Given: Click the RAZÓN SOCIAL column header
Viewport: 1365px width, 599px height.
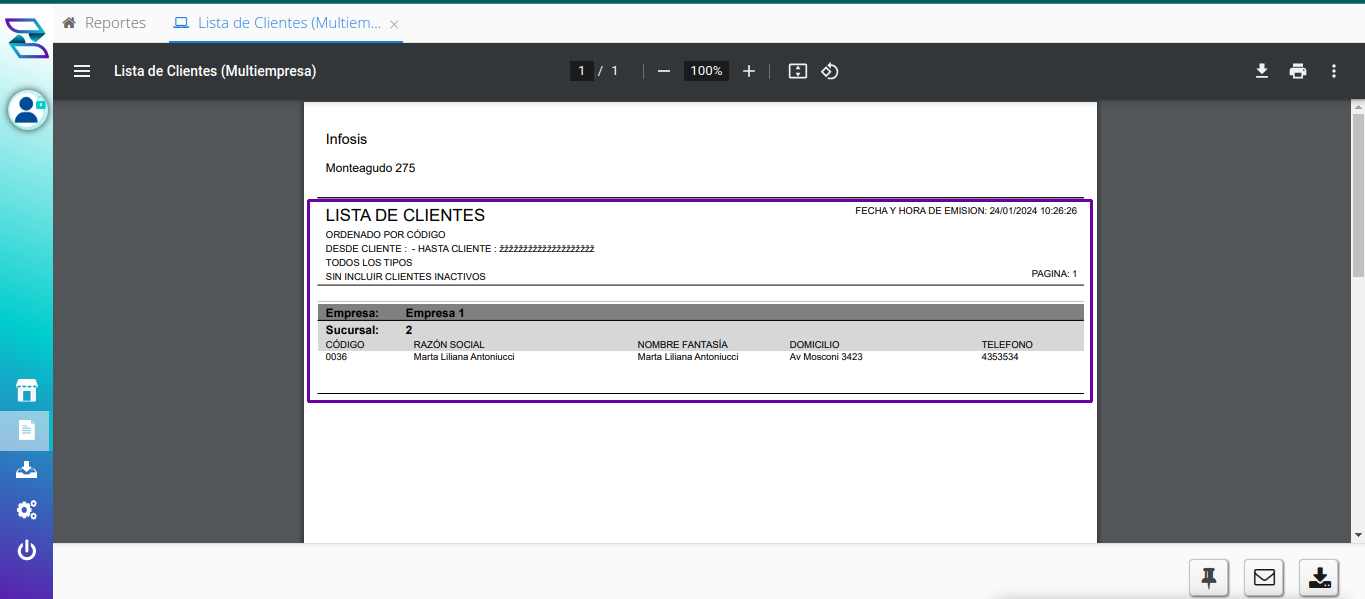Looking at the screenshot, I should 449,345.
